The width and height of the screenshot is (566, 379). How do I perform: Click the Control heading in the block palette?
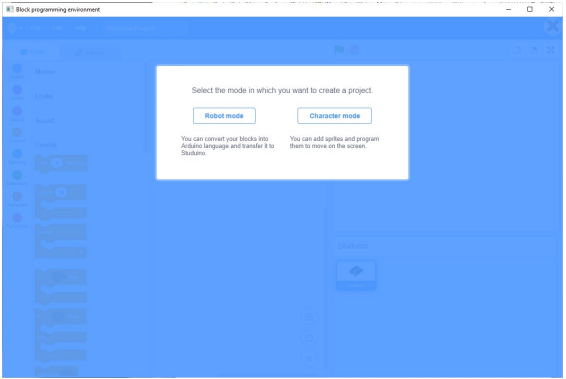click(x=46, y=145)
